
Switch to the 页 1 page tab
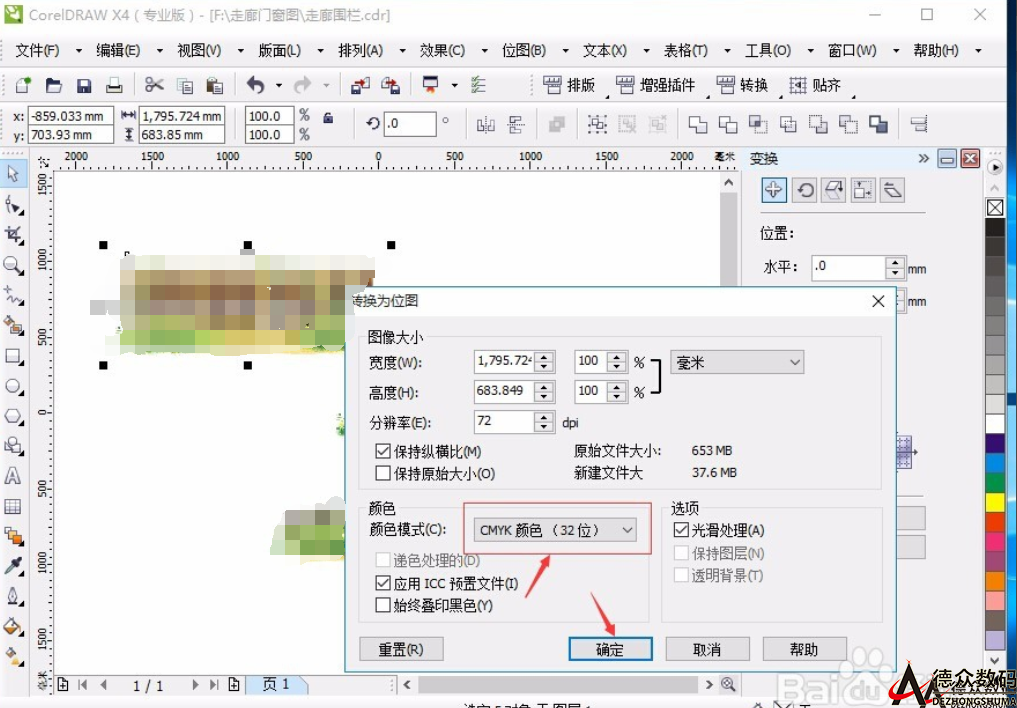pyautogui.click(x=276, y=684)
